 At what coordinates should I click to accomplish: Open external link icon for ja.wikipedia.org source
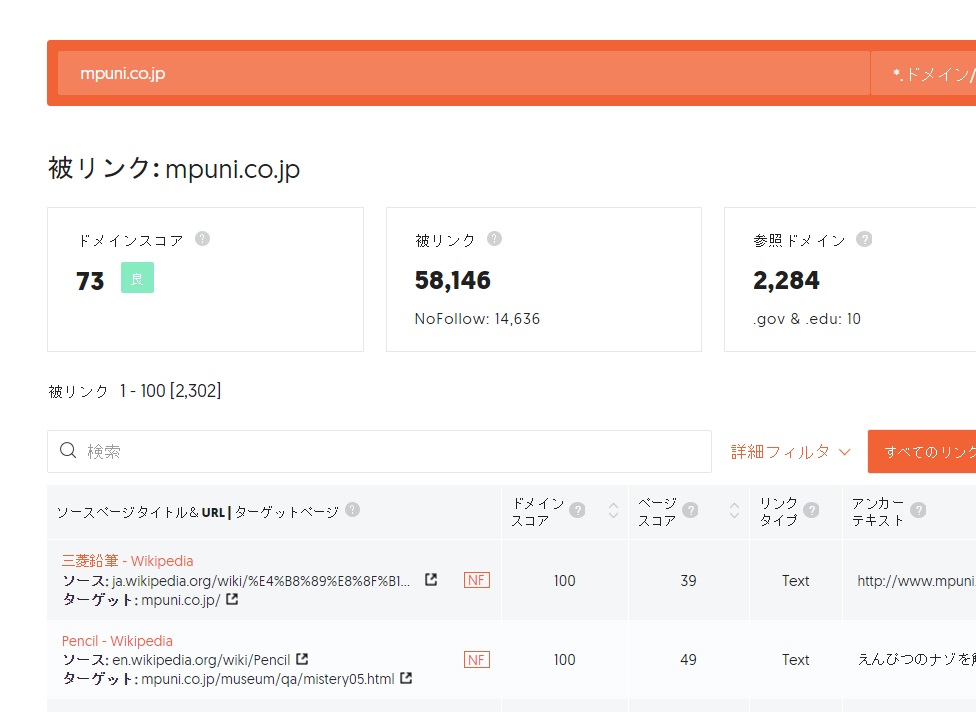click(431, 579)
